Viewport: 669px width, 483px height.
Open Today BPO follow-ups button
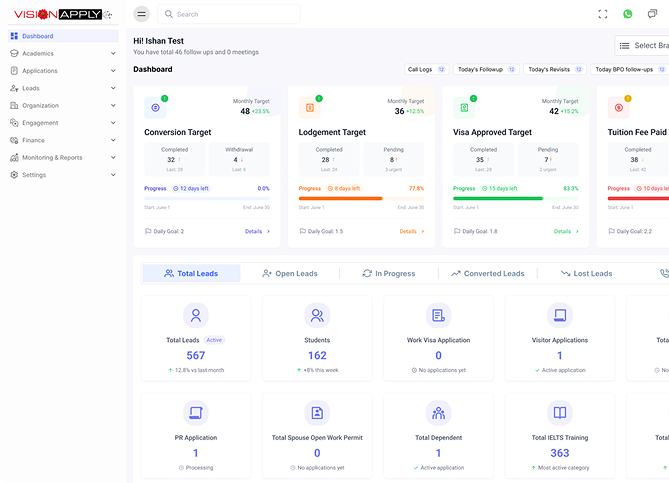pos(630,69)
